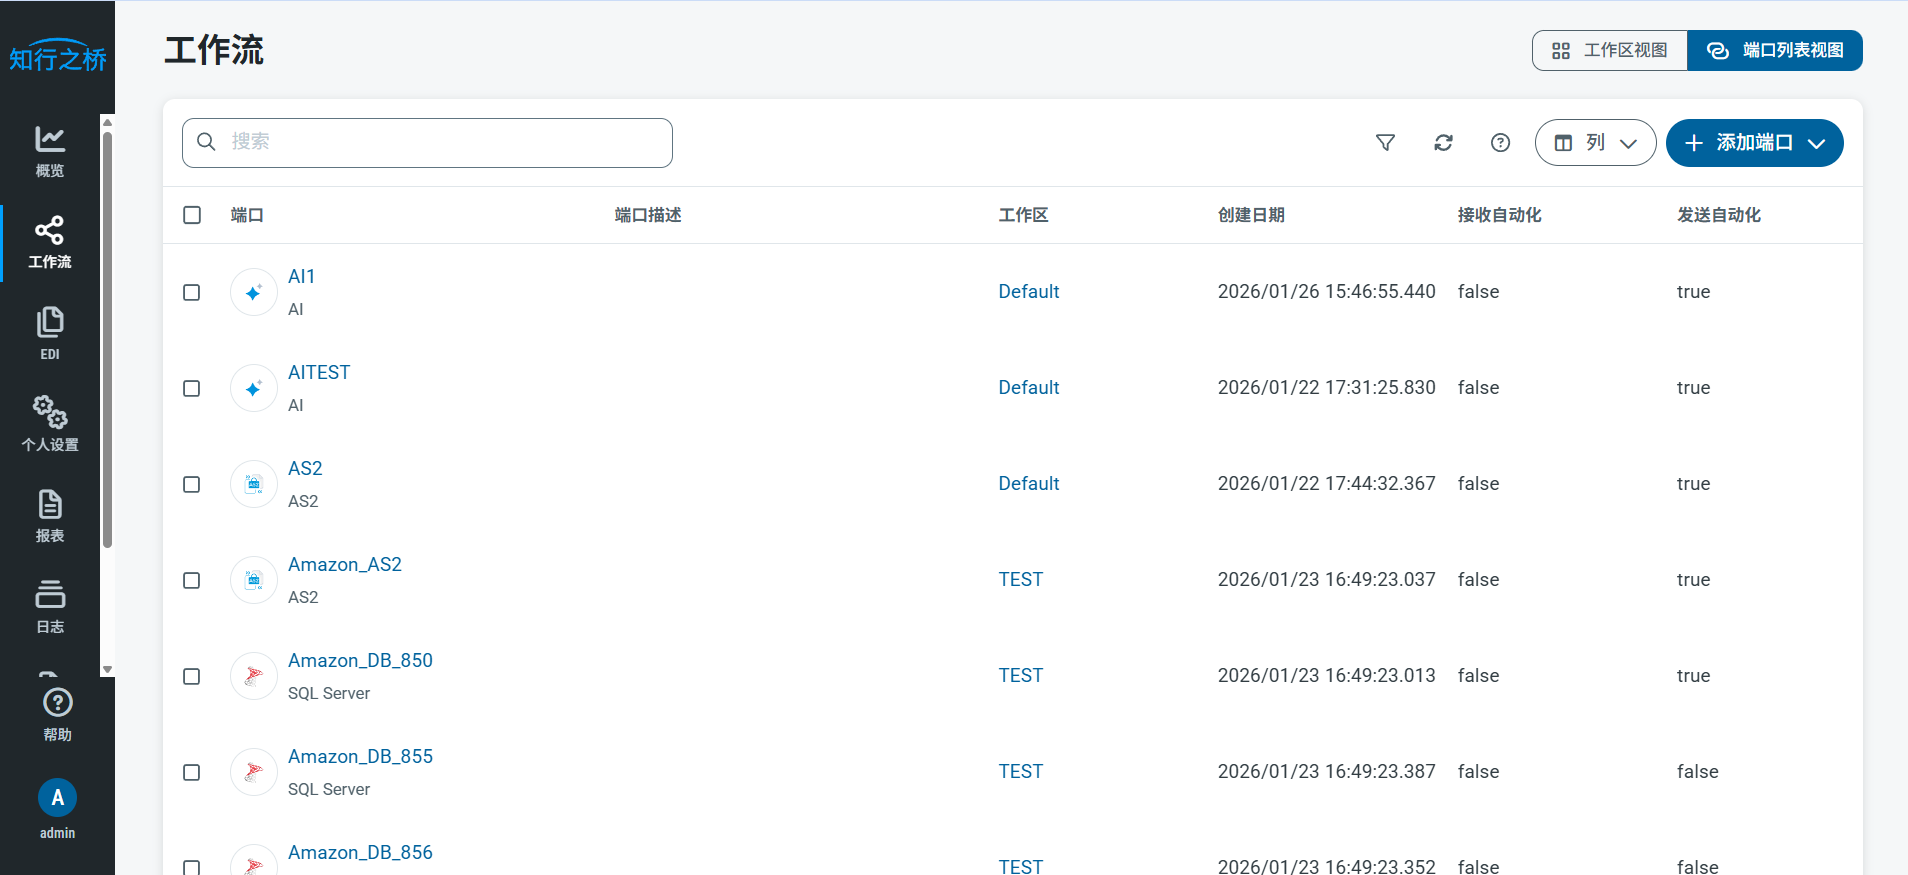
Task: Refresh the port list
Action: [x=1443, y=143]
